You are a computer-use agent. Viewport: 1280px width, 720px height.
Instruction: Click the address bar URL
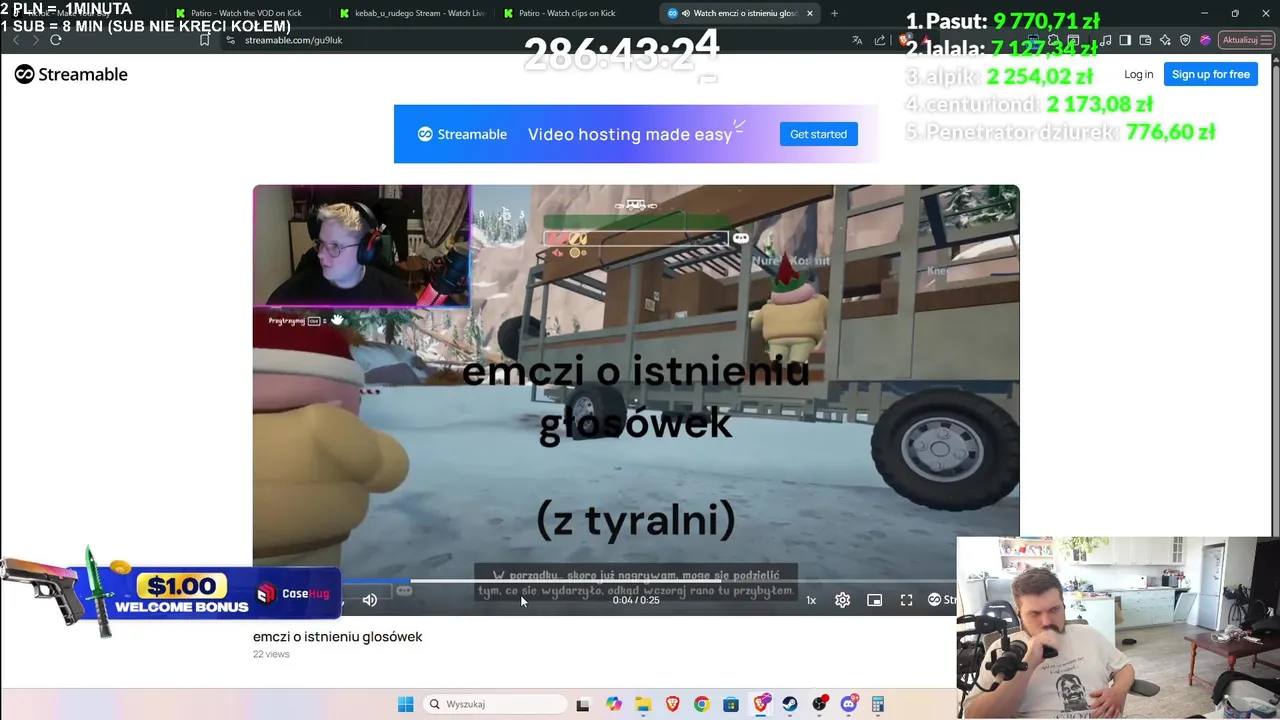tap(293, 40)
